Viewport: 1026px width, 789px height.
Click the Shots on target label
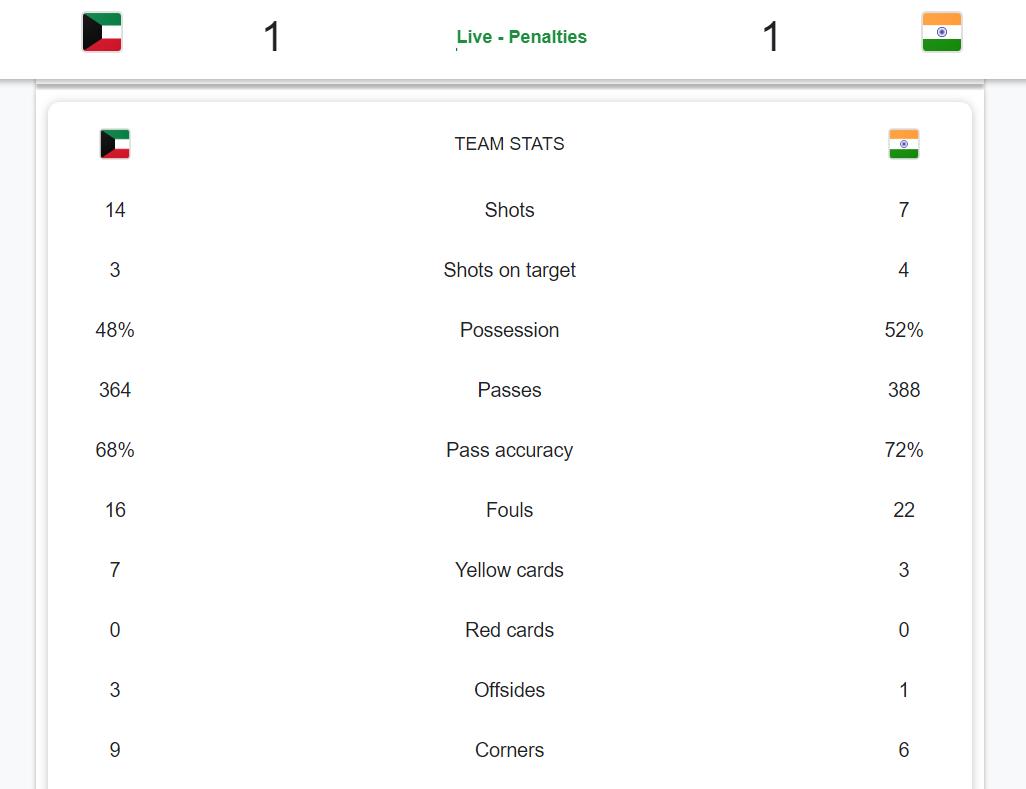[x=509, y=270]
